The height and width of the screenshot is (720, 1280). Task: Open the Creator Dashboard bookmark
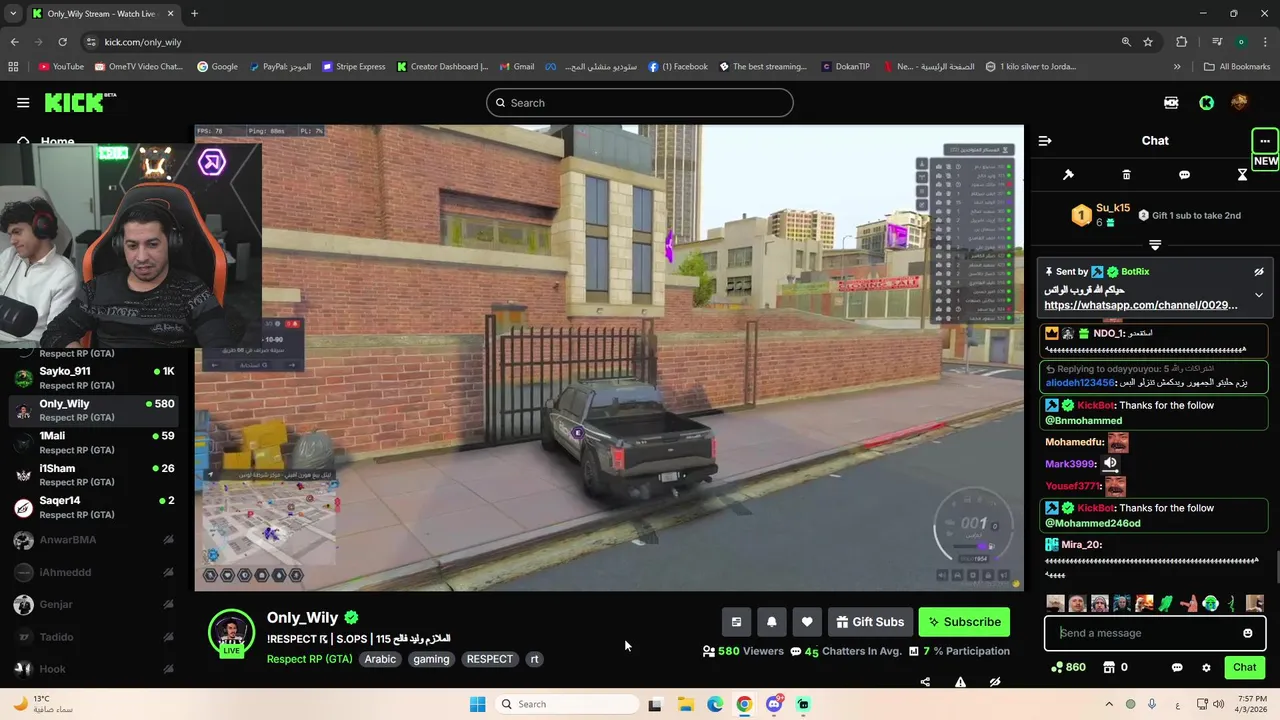[442, 67]
